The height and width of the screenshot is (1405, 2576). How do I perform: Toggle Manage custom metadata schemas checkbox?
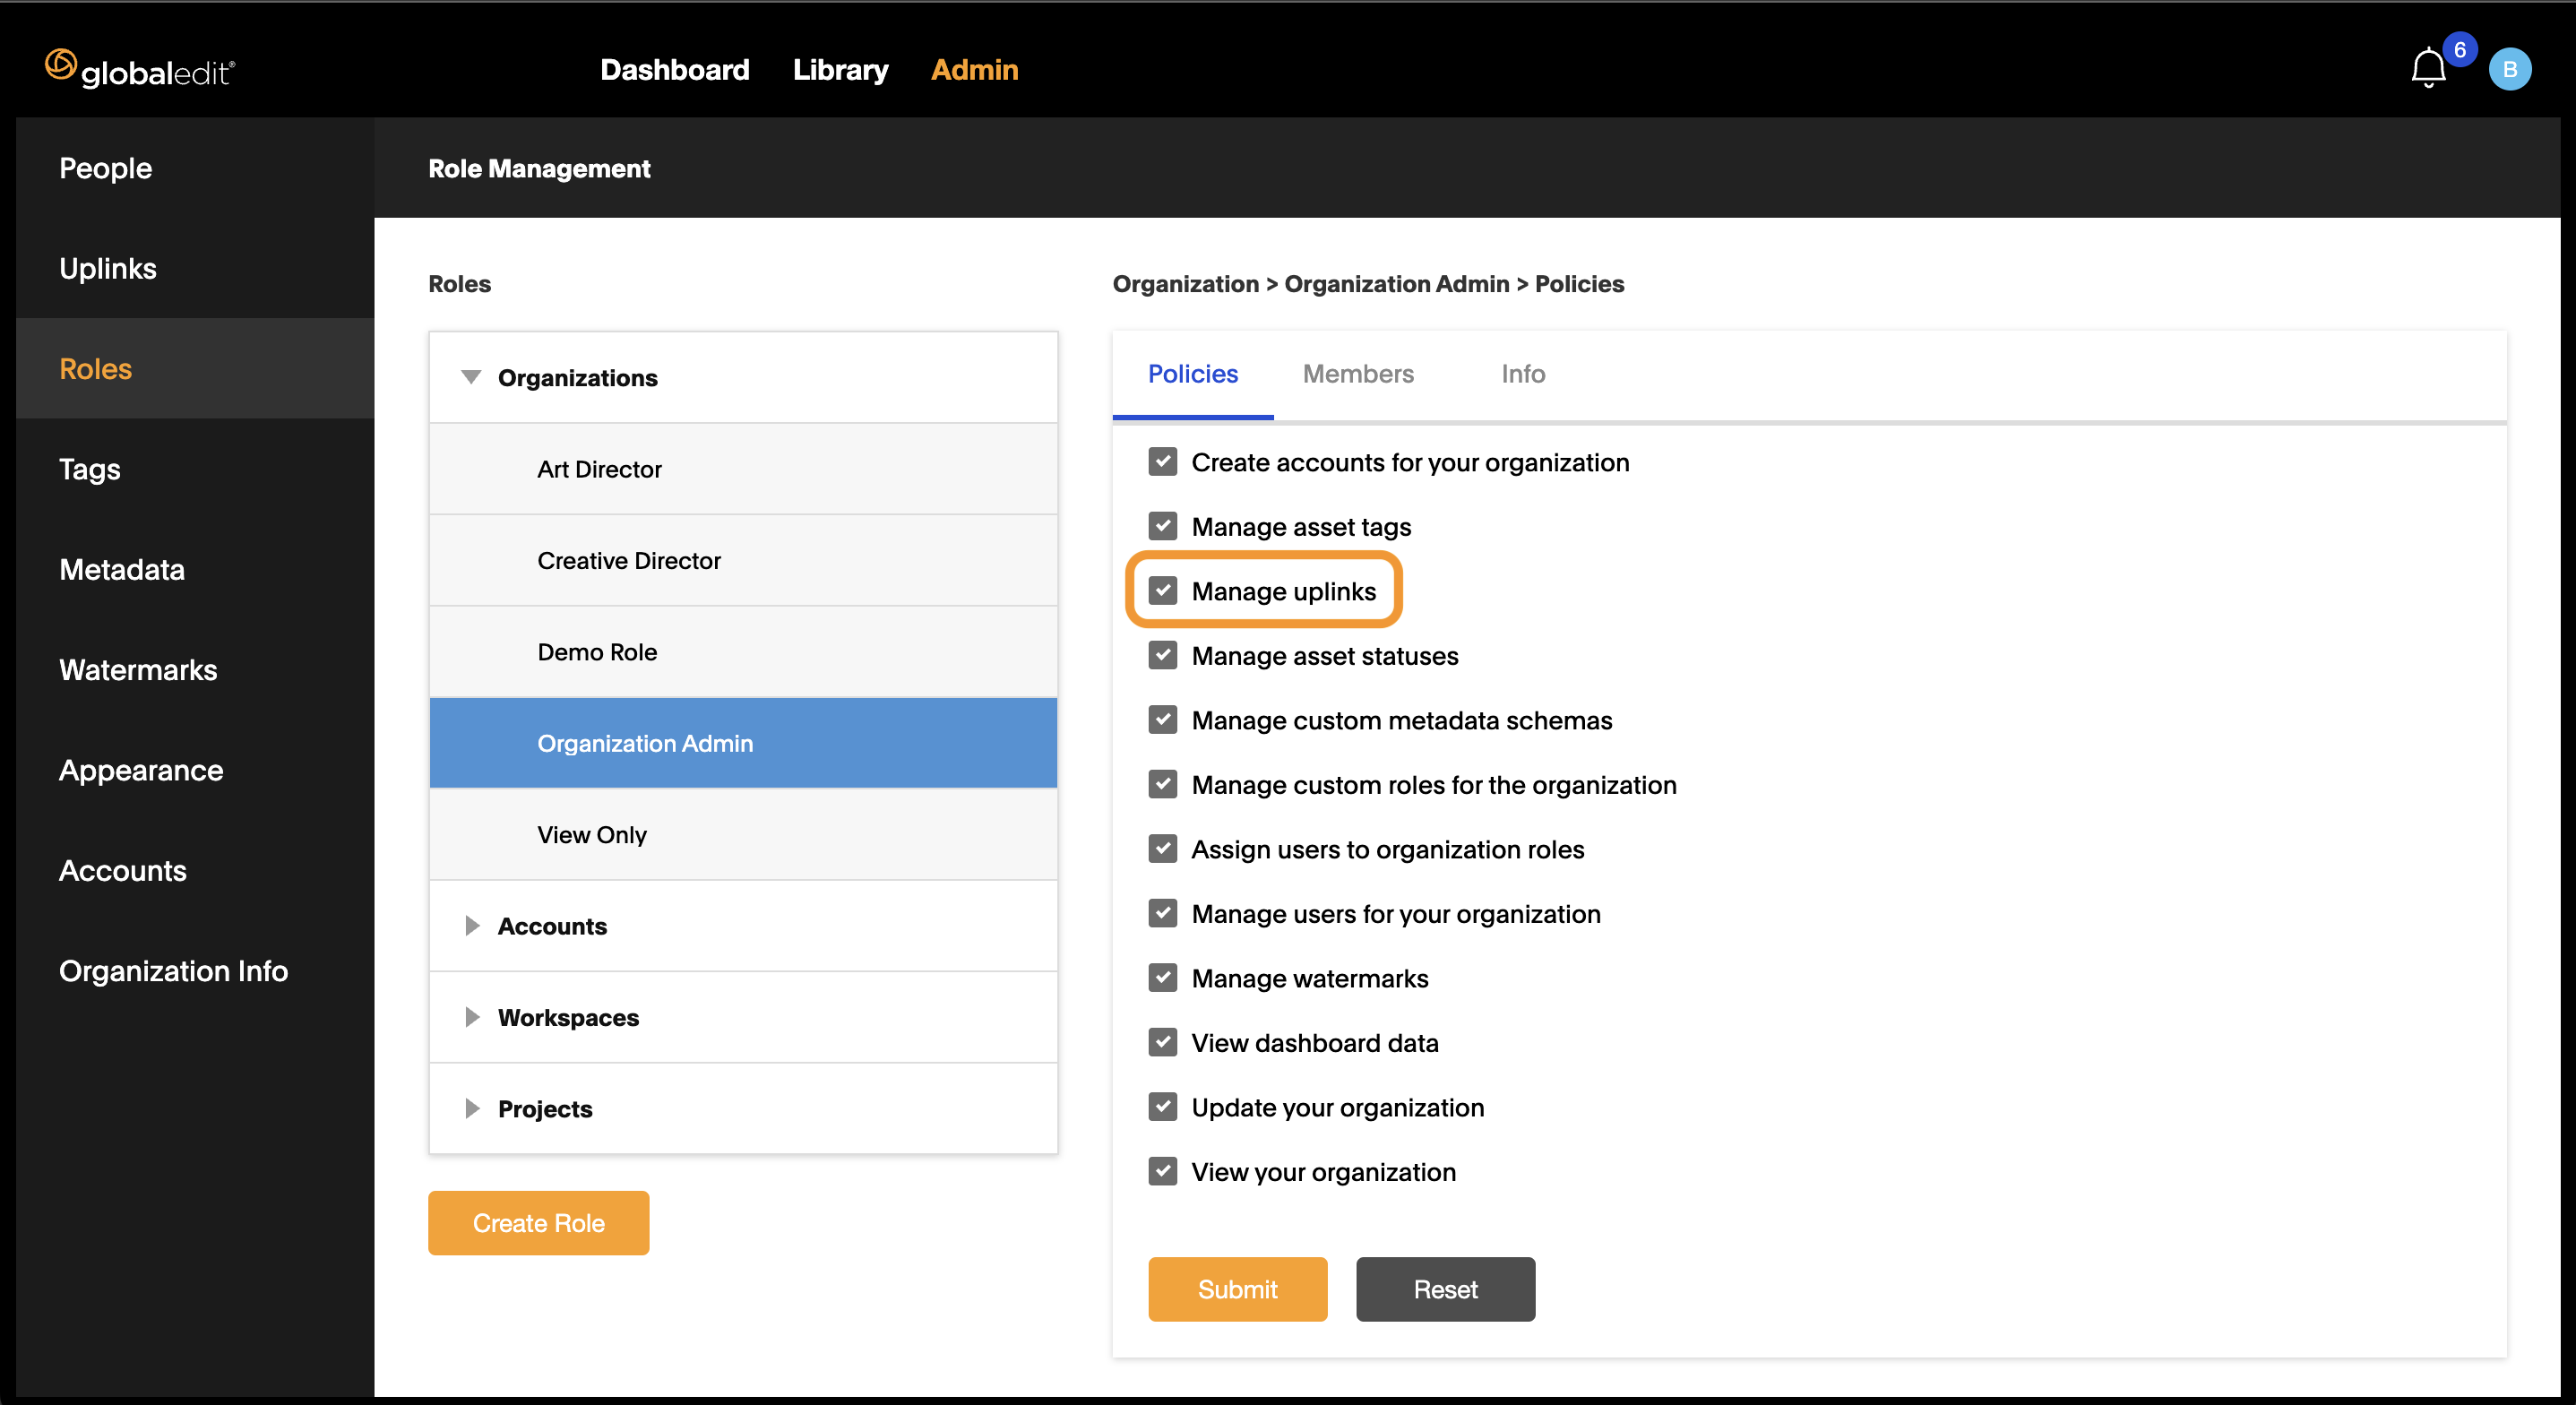click(x=1162, y=720)
